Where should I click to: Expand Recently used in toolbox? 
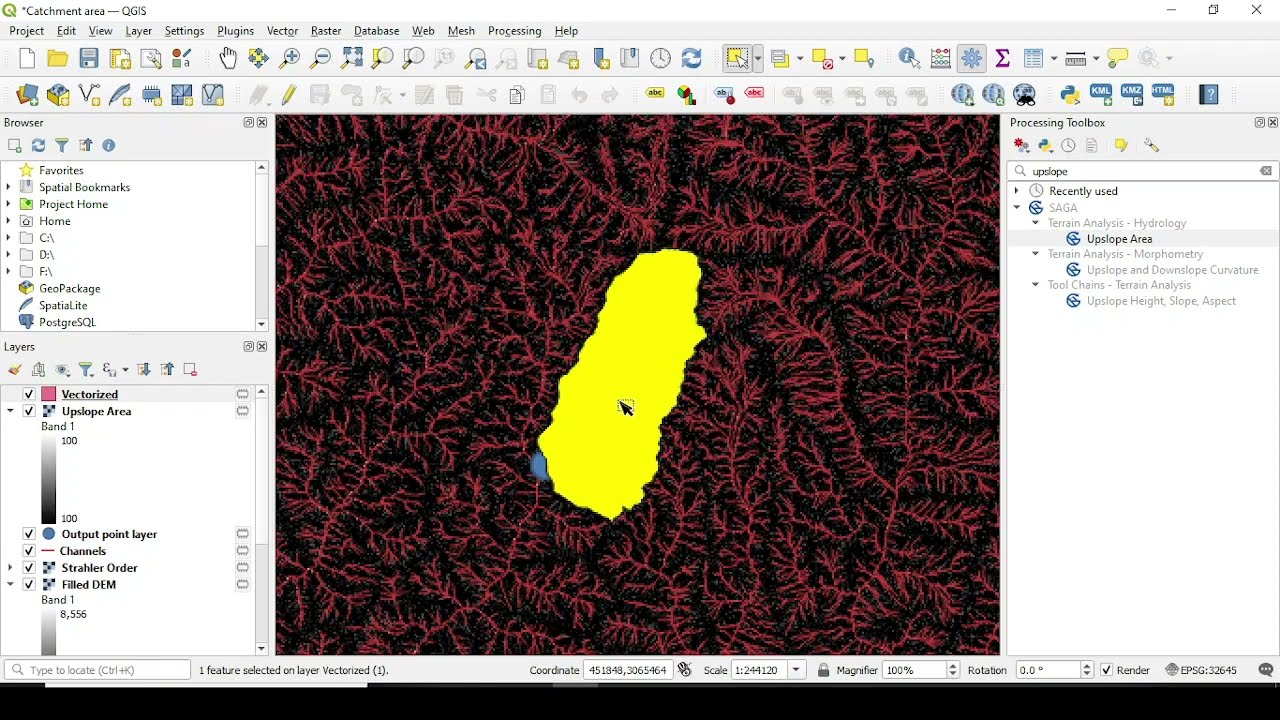click(1017, 191)
